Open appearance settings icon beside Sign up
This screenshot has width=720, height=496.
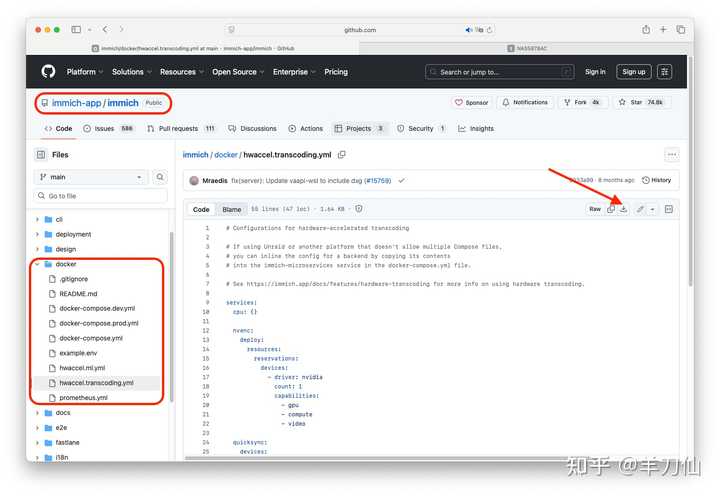point(664,72)
